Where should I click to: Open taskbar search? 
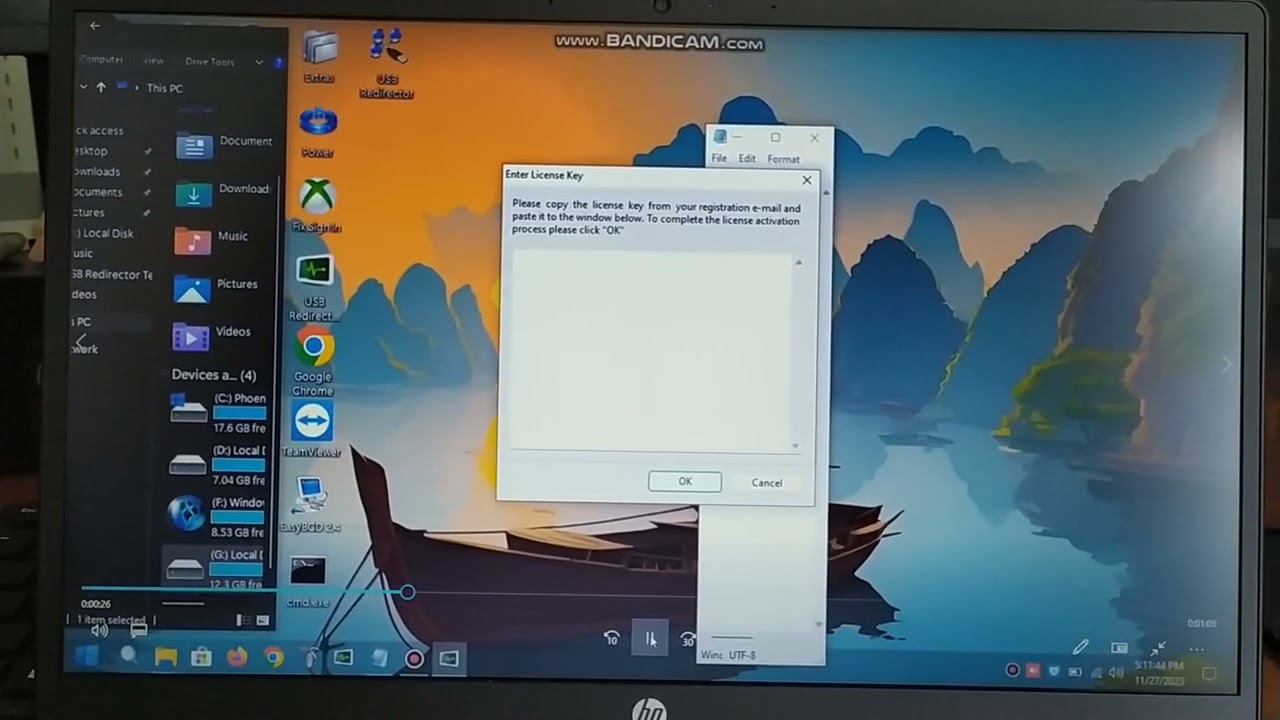coord(129,656)
